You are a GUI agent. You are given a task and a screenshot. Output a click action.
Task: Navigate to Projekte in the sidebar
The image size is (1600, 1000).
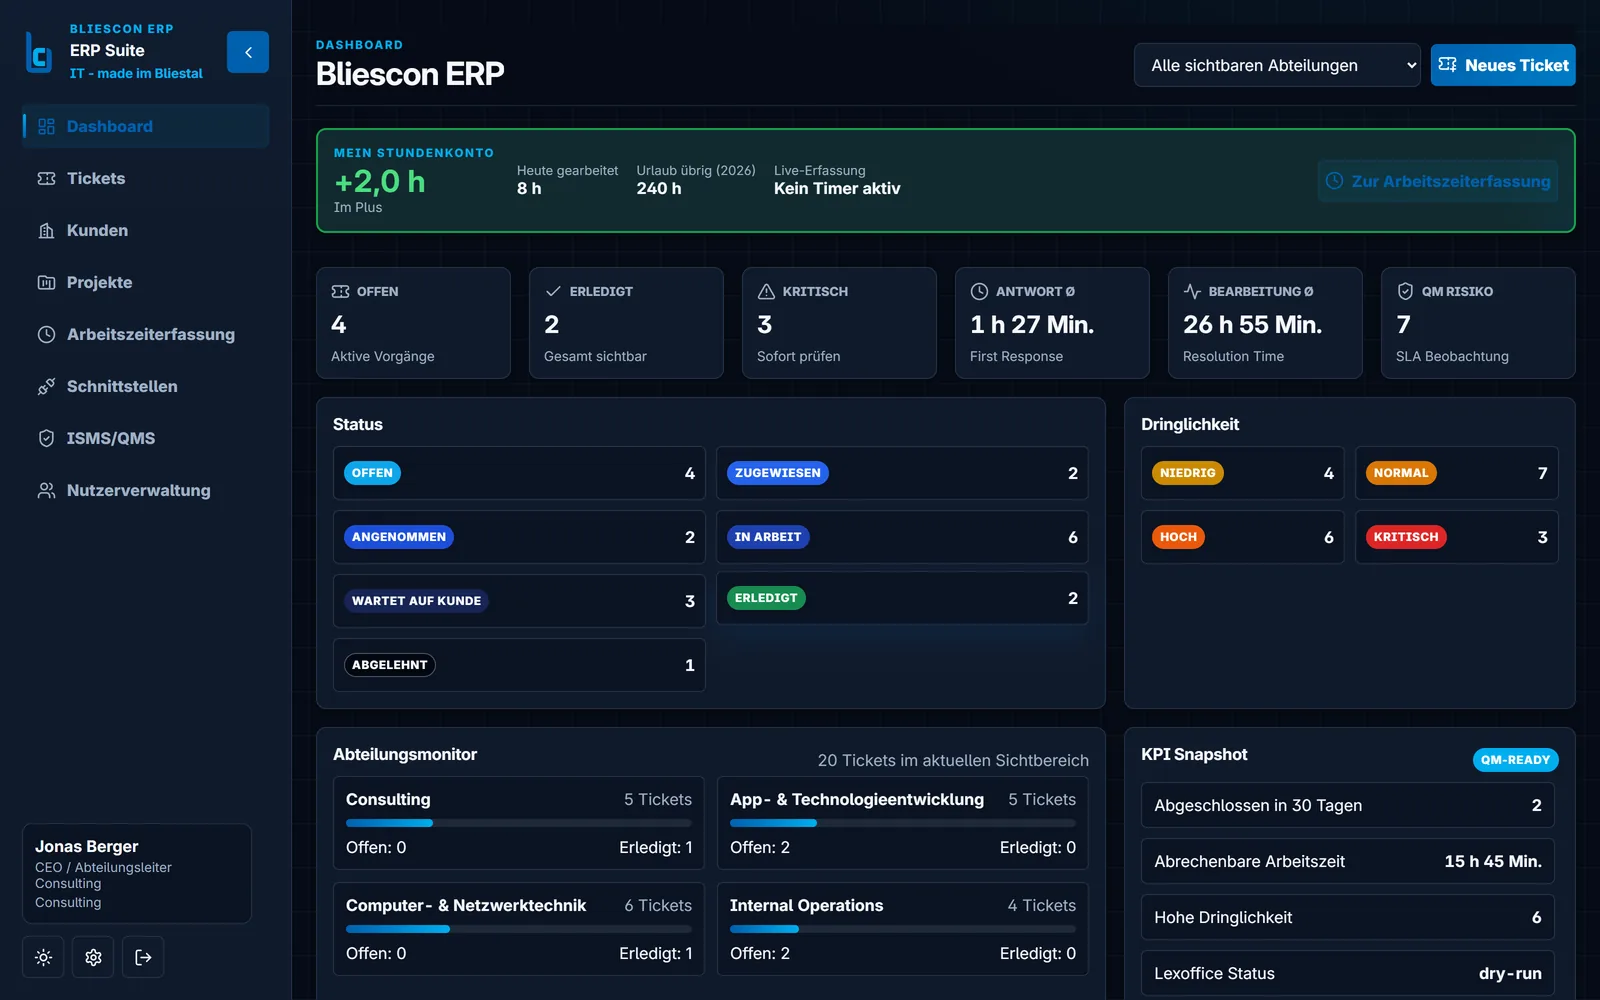coord(146,282)
